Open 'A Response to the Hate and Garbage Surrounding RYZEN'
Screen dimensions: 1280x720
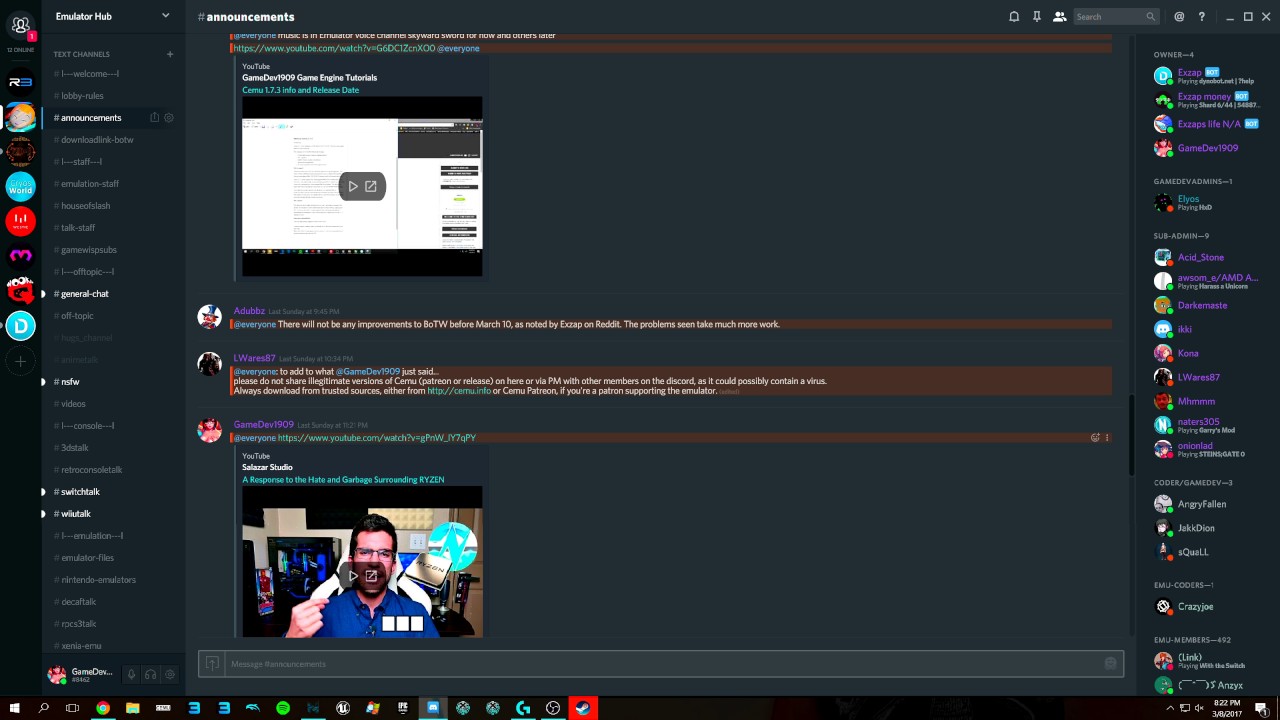click(x=343, y=480)
